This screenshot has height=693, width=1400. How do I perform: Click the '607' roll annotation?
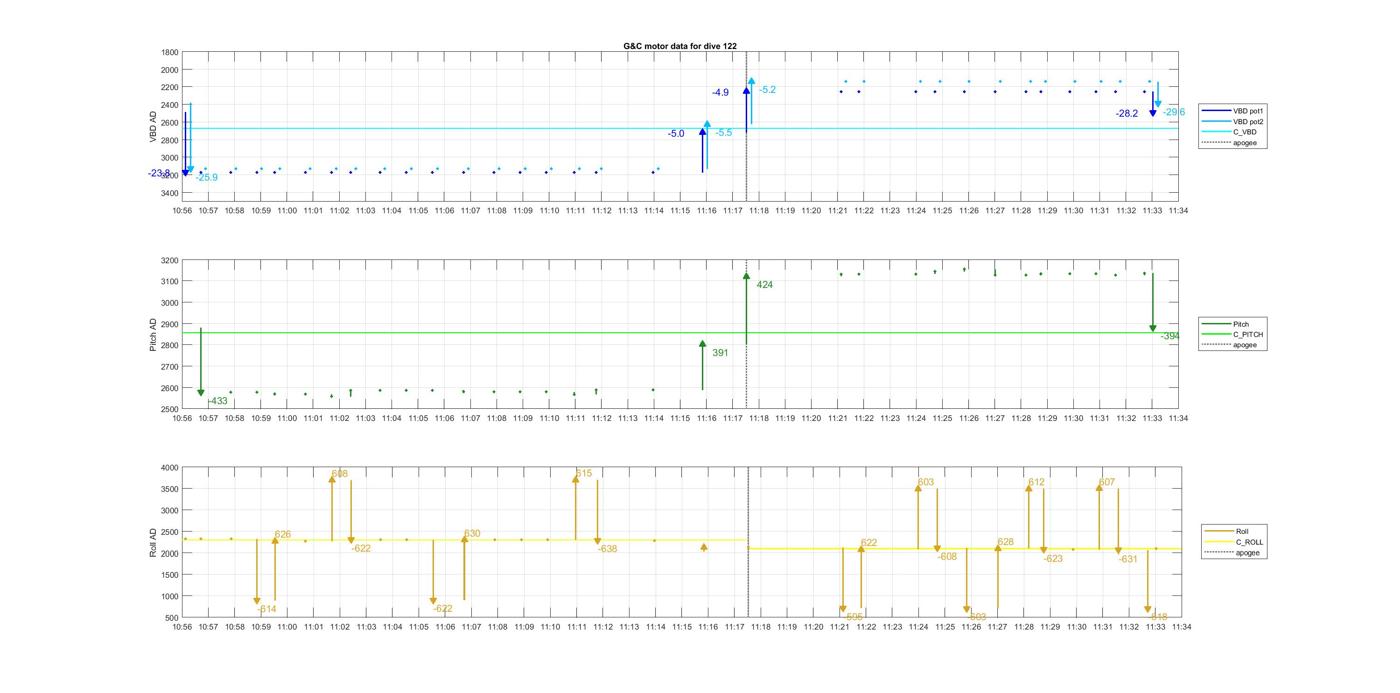pos(1106,483)
